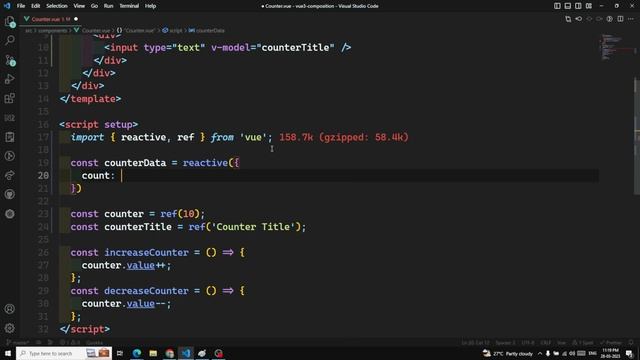Click 'ref(10)' on the counter line
Screen dimensions: 640x360
[x=180, y=214]
